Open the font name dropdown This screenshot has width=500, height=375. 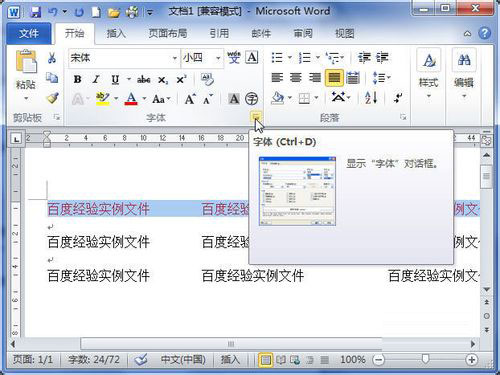175,58
